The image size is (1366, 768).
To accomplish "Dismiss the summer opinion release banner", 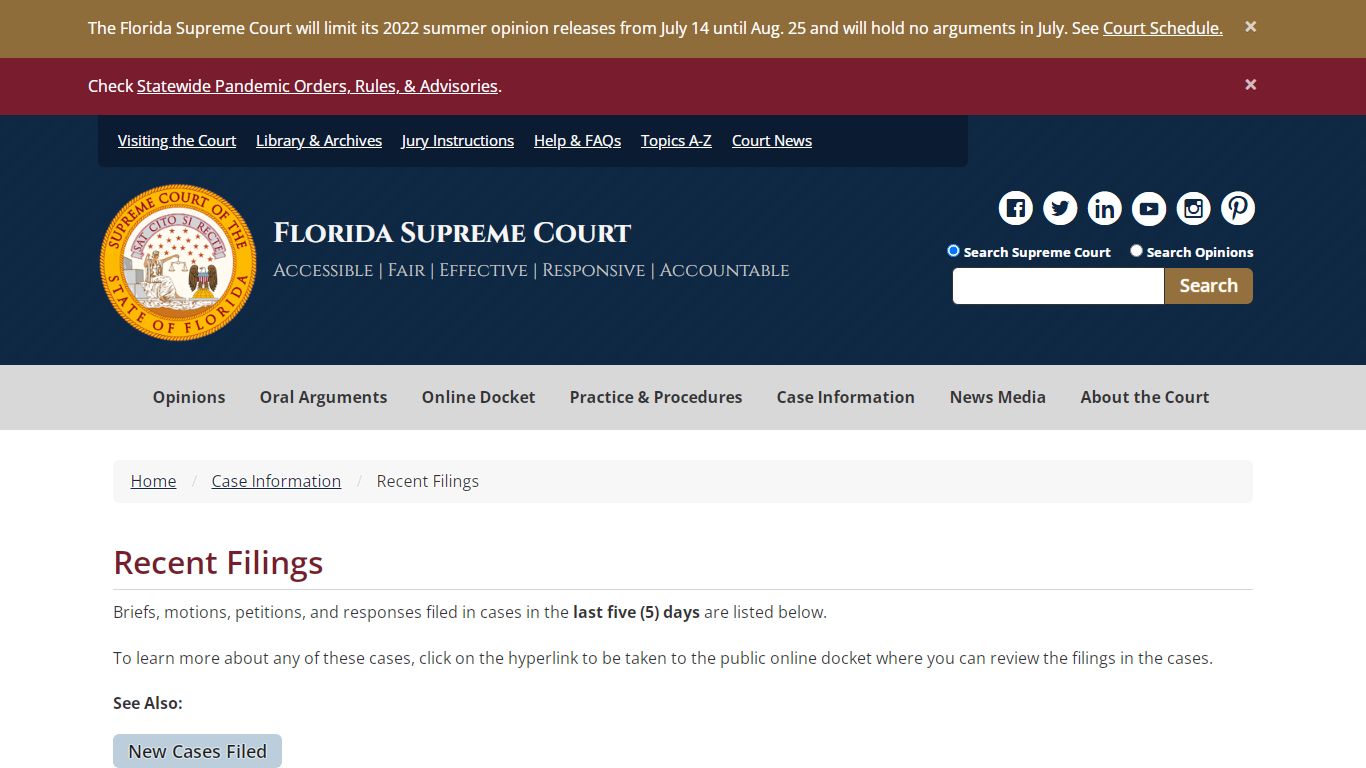I will tap(1250, 27).
